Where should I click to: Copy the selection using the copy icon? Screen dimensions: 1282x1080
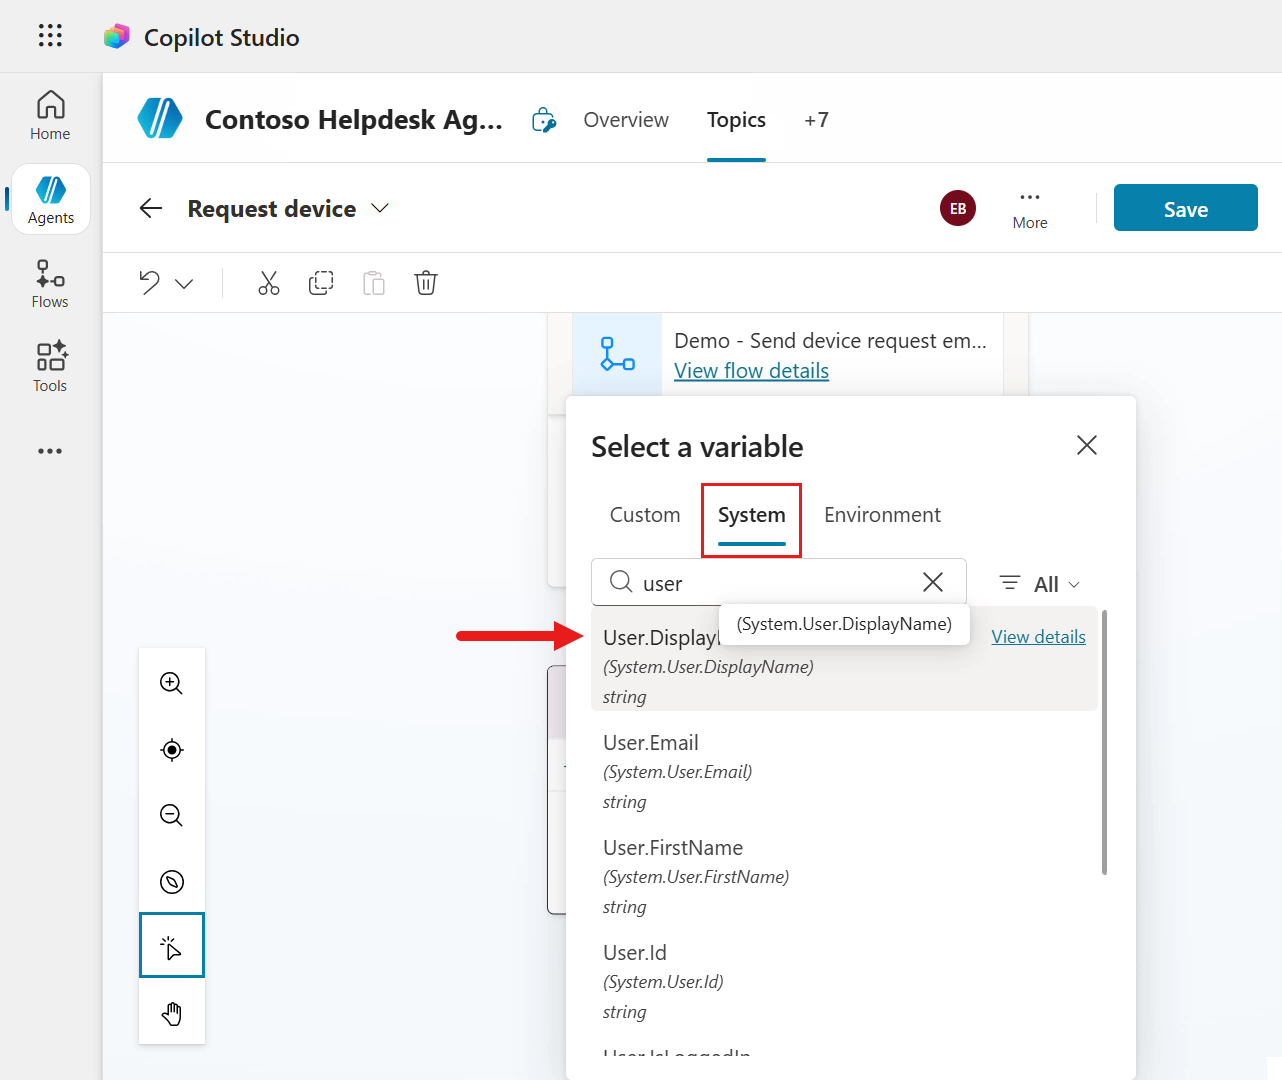point(321,283)
